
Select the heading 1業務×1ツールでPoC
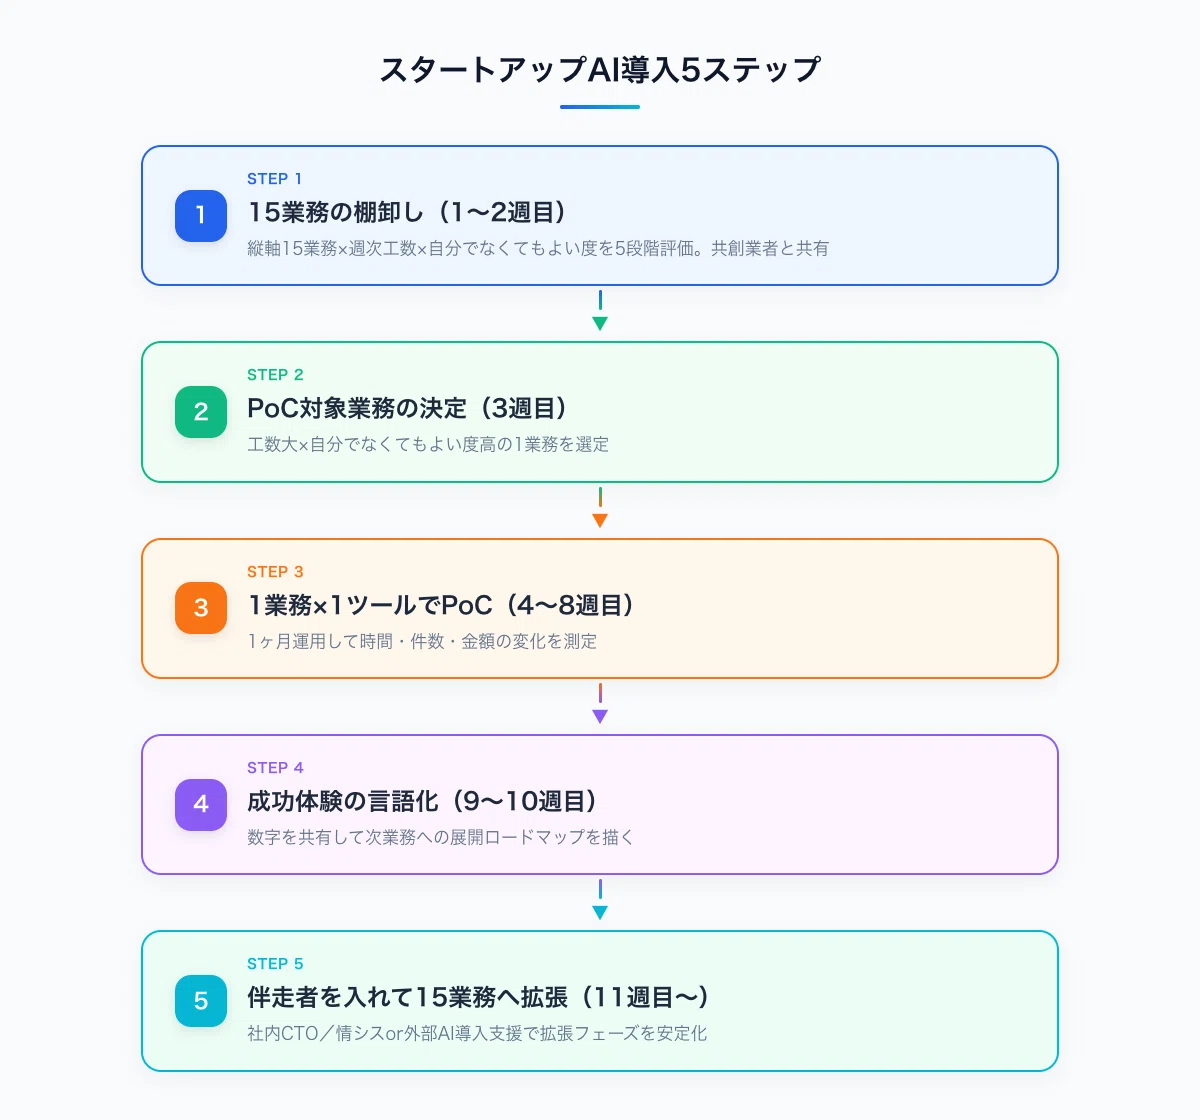[x=371, y=605]
